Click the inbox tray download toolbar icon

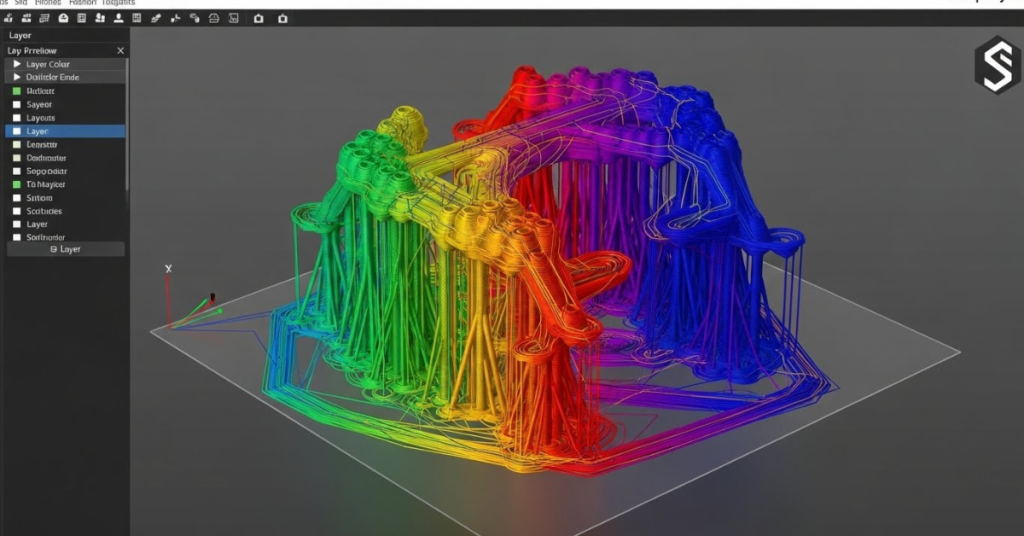[x=63, y=18]
